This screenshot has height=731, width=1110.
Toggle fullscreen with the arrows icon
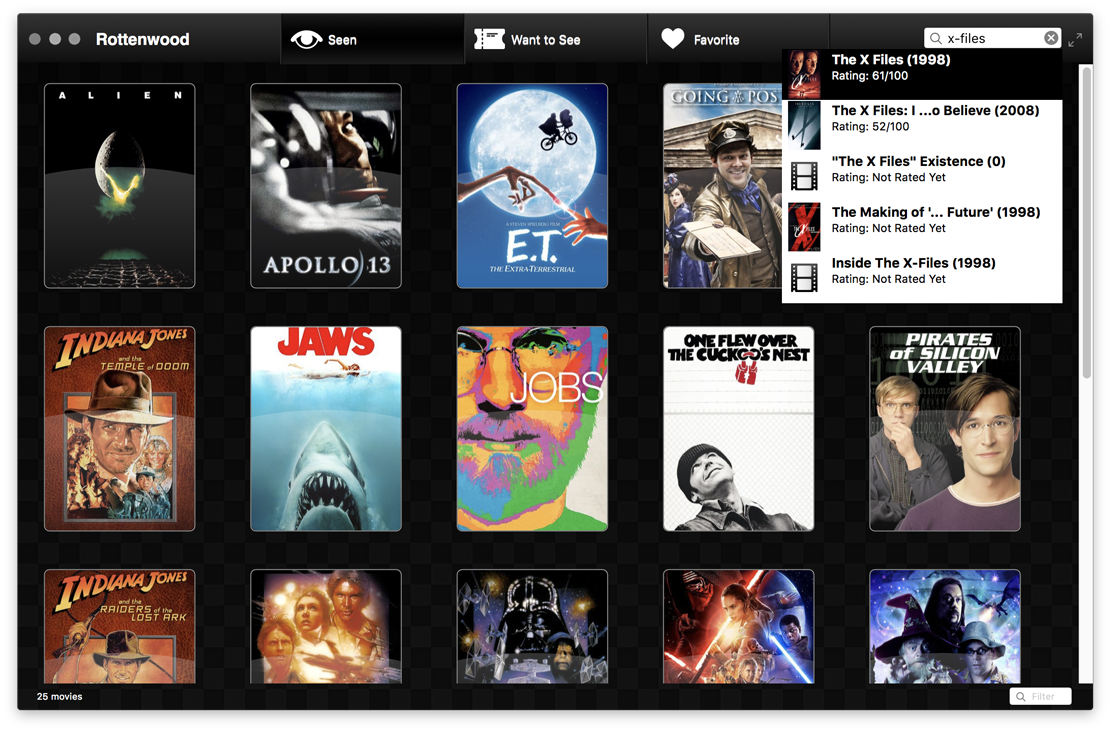pos(1075,40)
